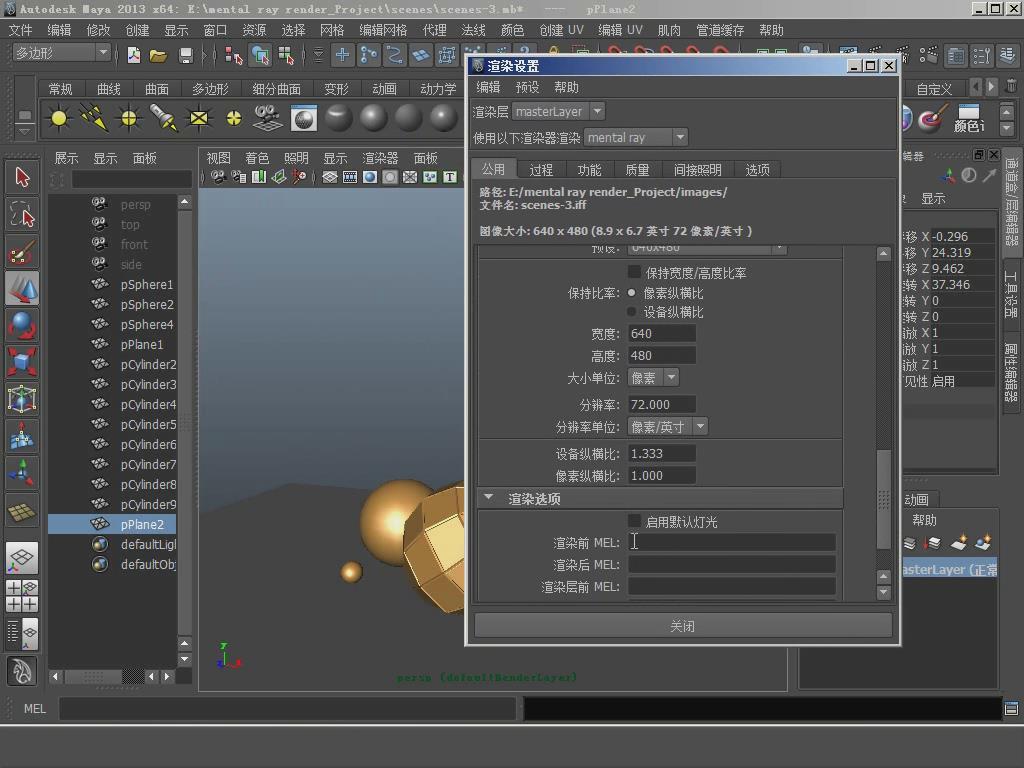
Task: Open the 预设 menu in render settings
Action: 527,88
